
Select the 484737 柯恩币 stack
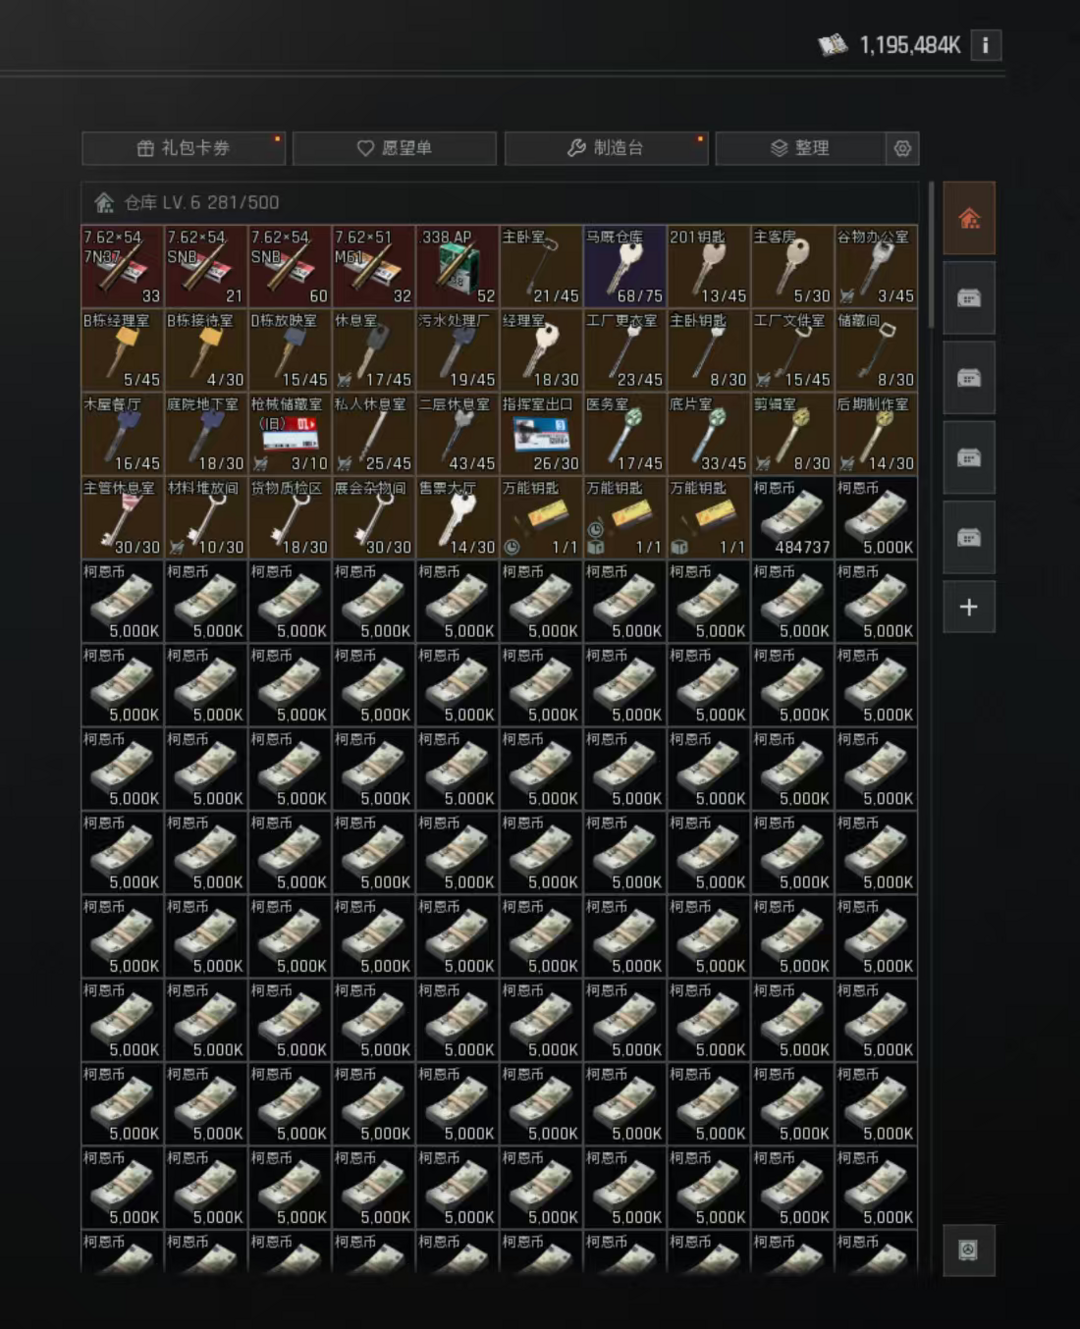[792, 518]
